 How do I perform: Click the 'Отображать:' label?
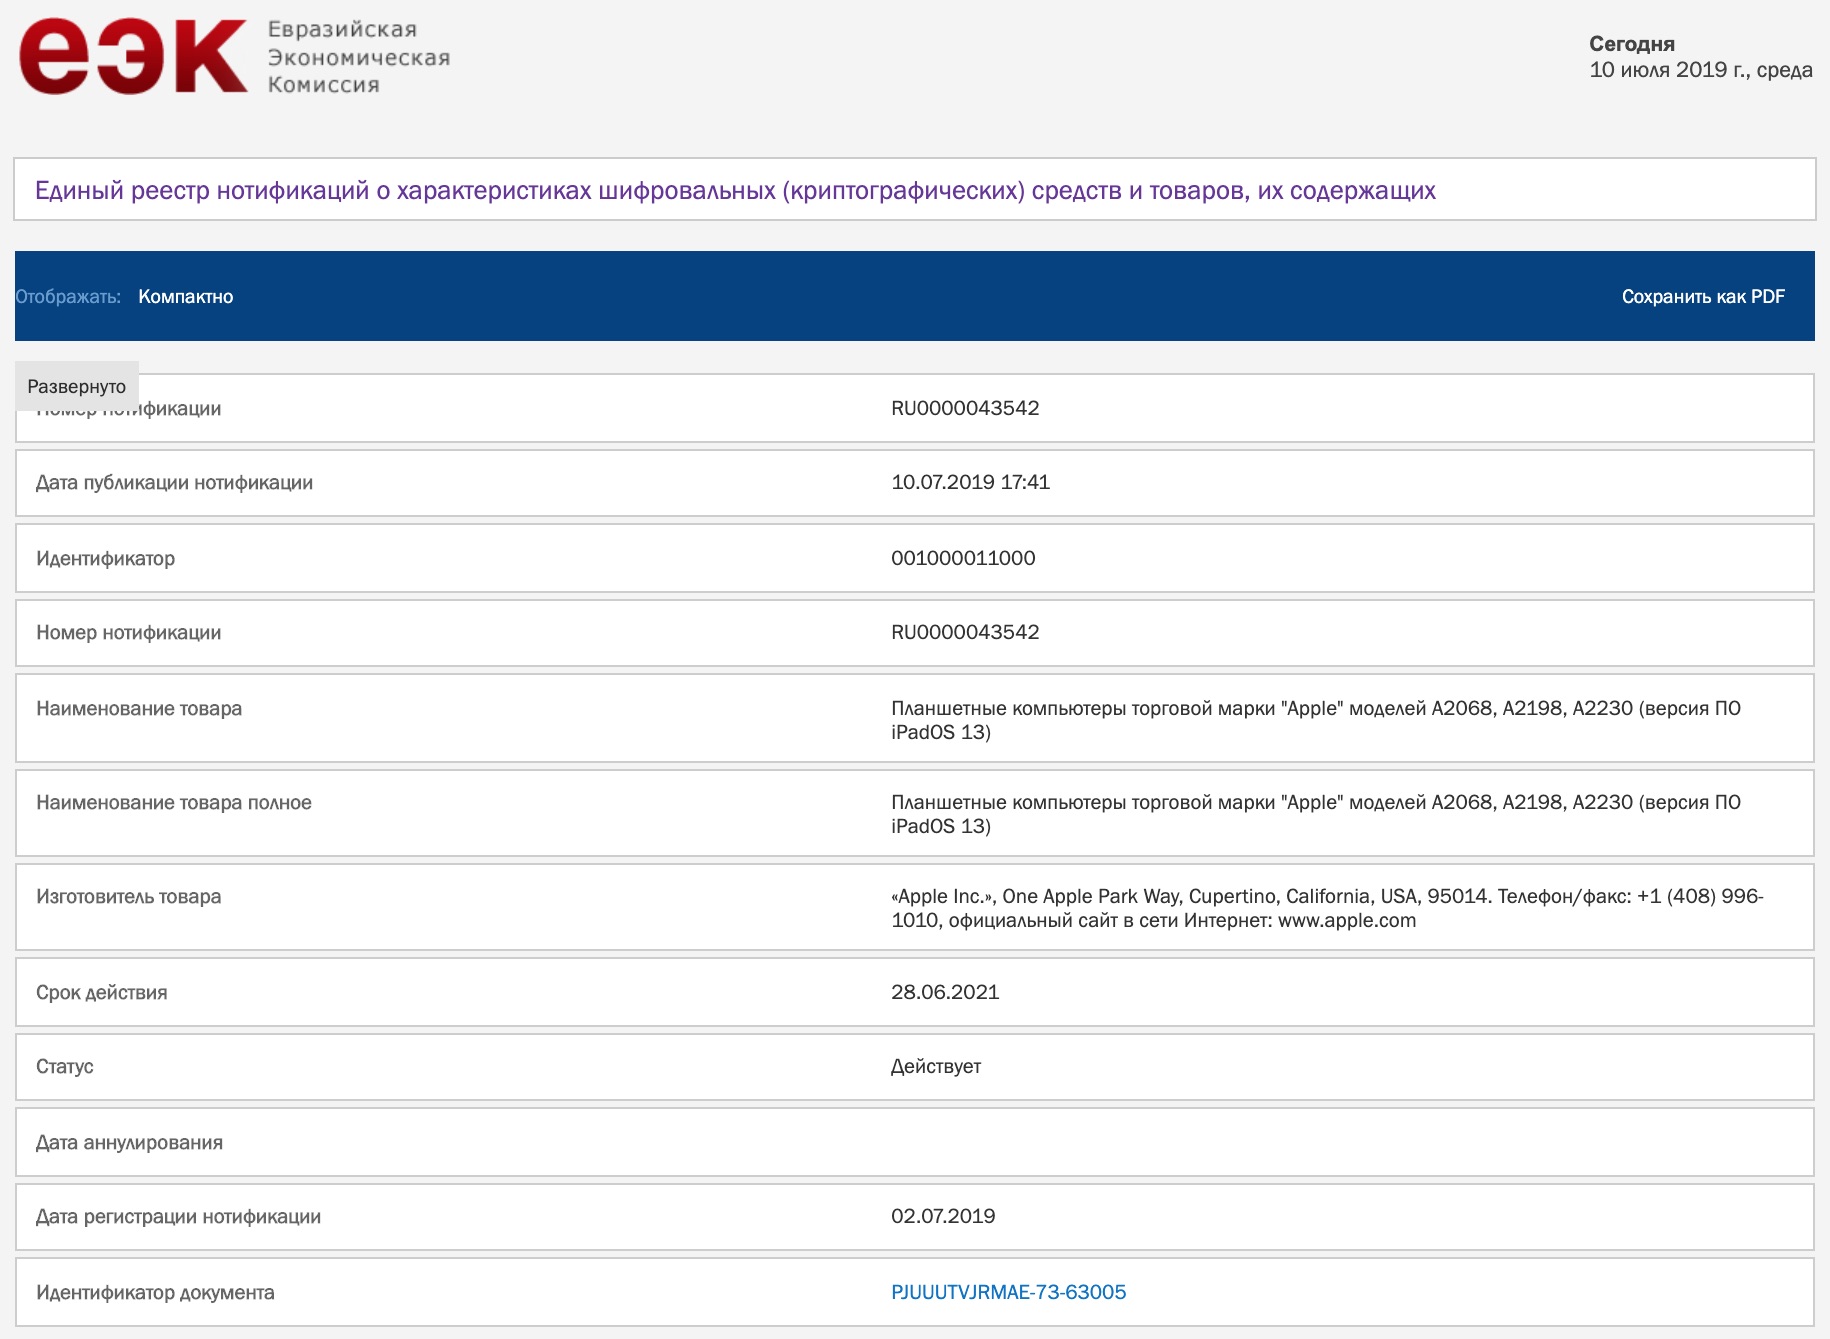(x=68, y=297)
